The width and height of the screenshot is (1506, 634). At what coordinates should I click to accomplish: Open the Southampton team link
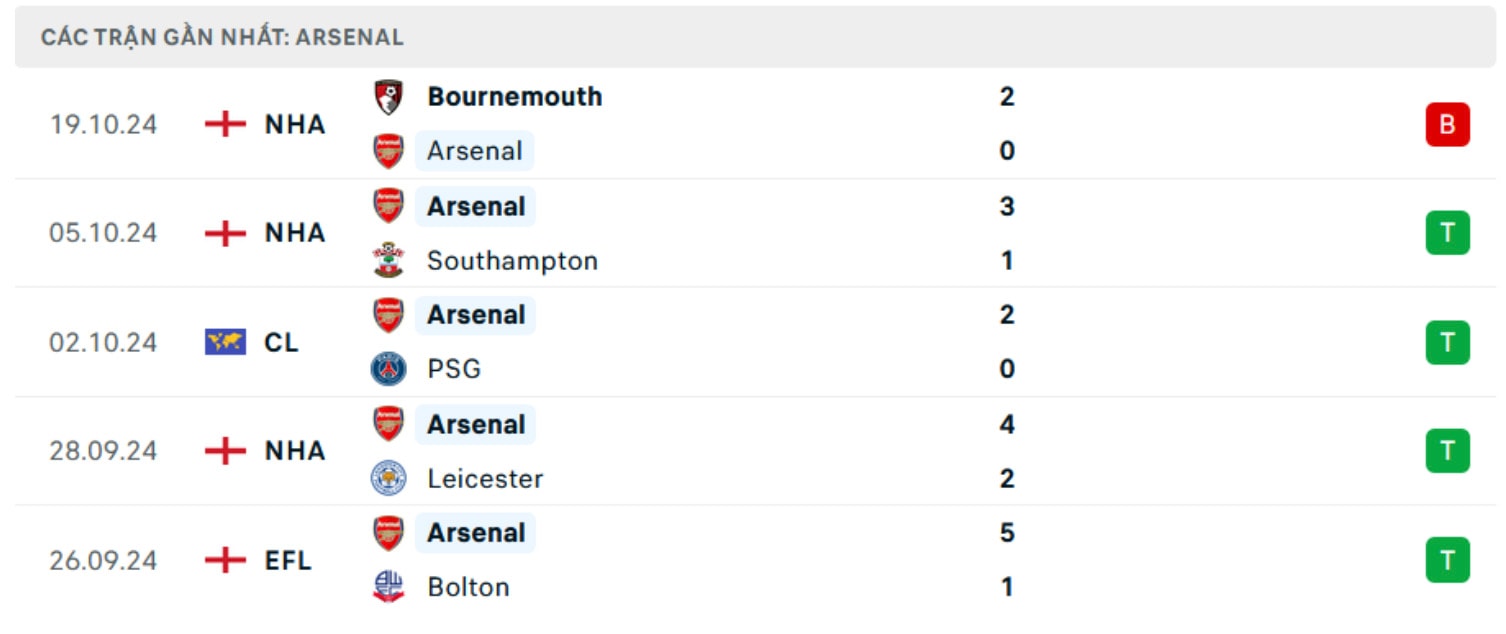coord(512,261)
